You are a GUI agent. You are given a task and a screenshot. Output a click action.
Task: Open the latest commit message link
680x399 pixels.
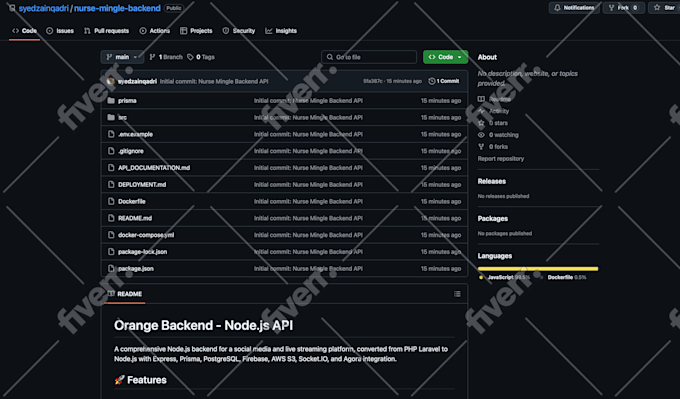214,81
